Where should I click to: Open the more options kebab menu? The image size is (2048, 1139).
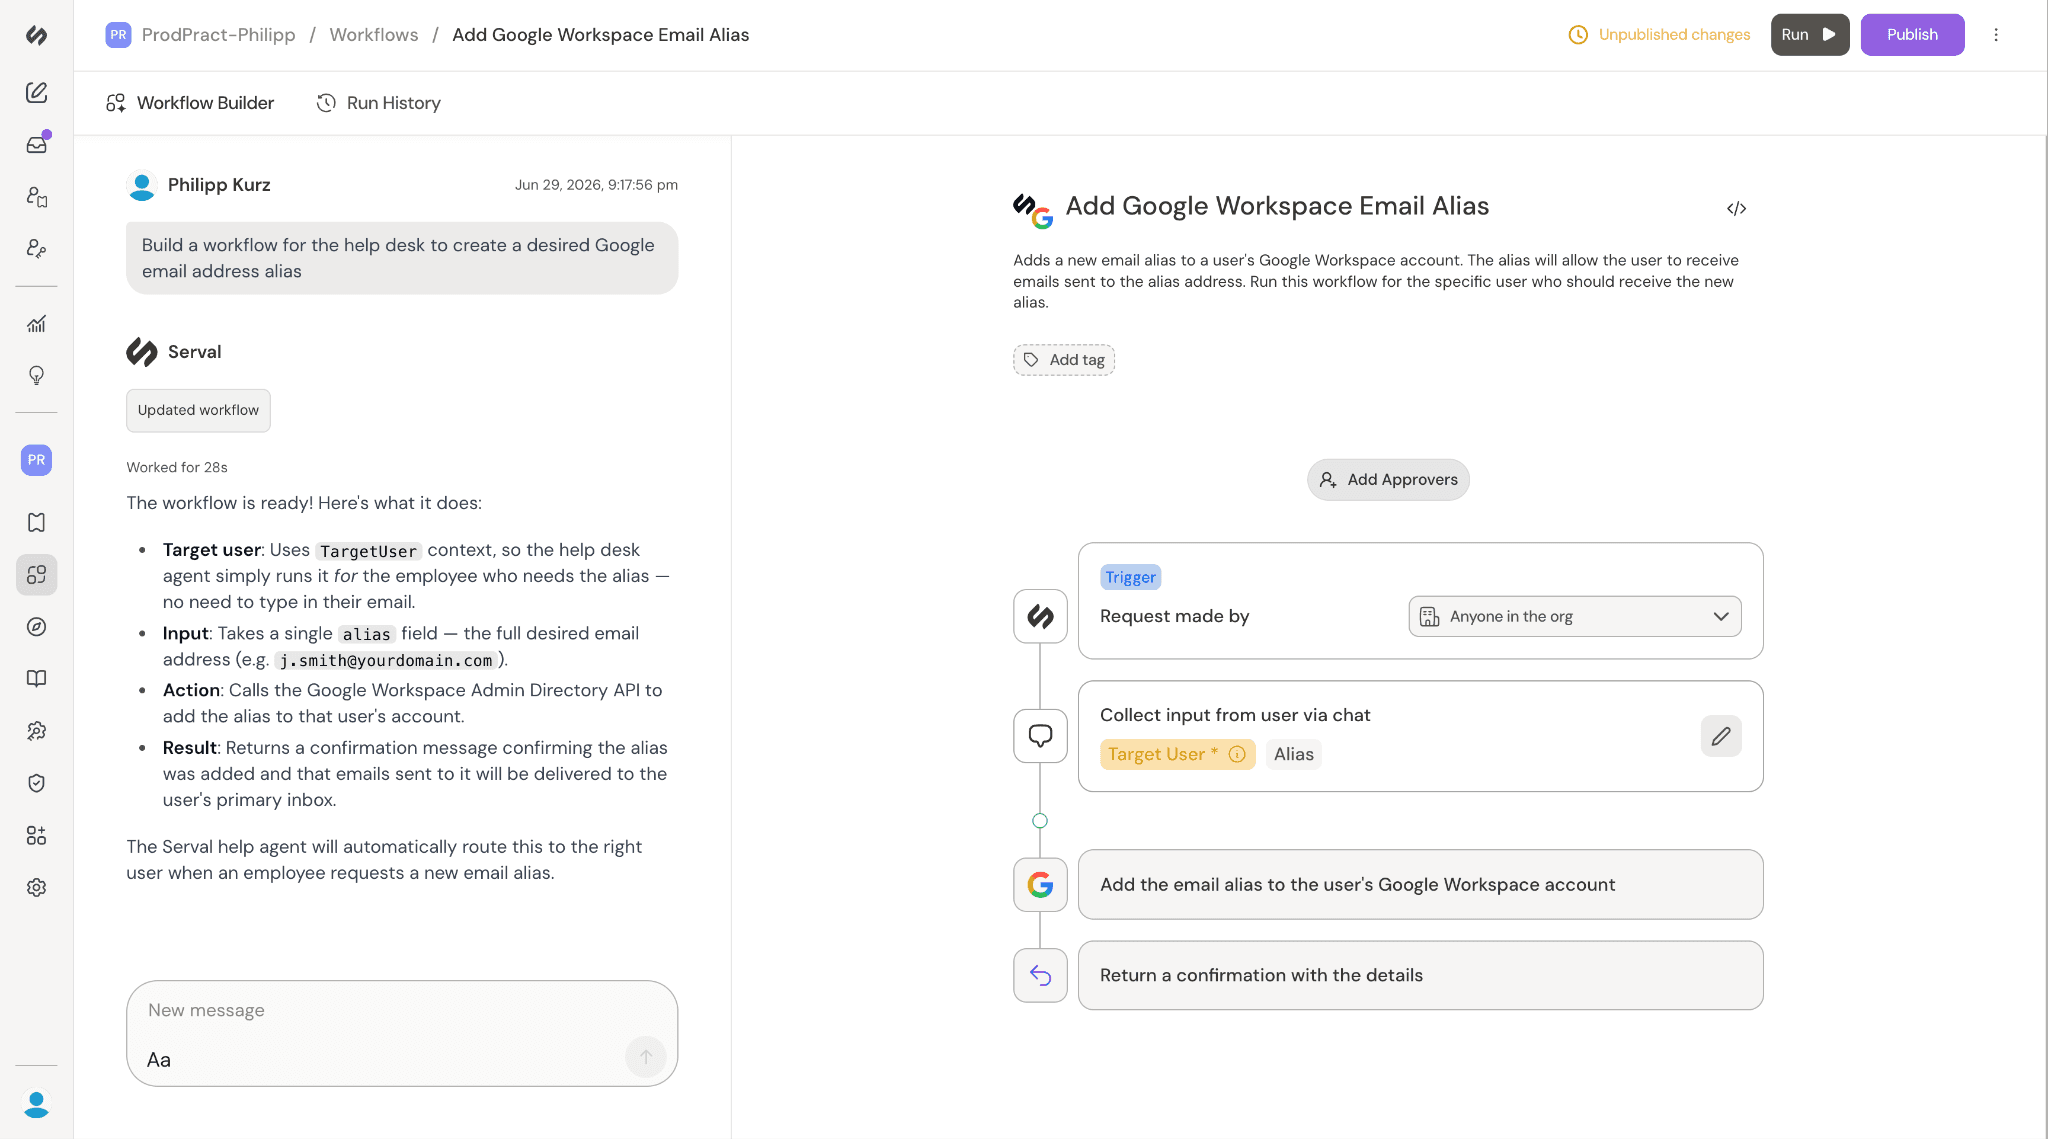point(1996,35)
